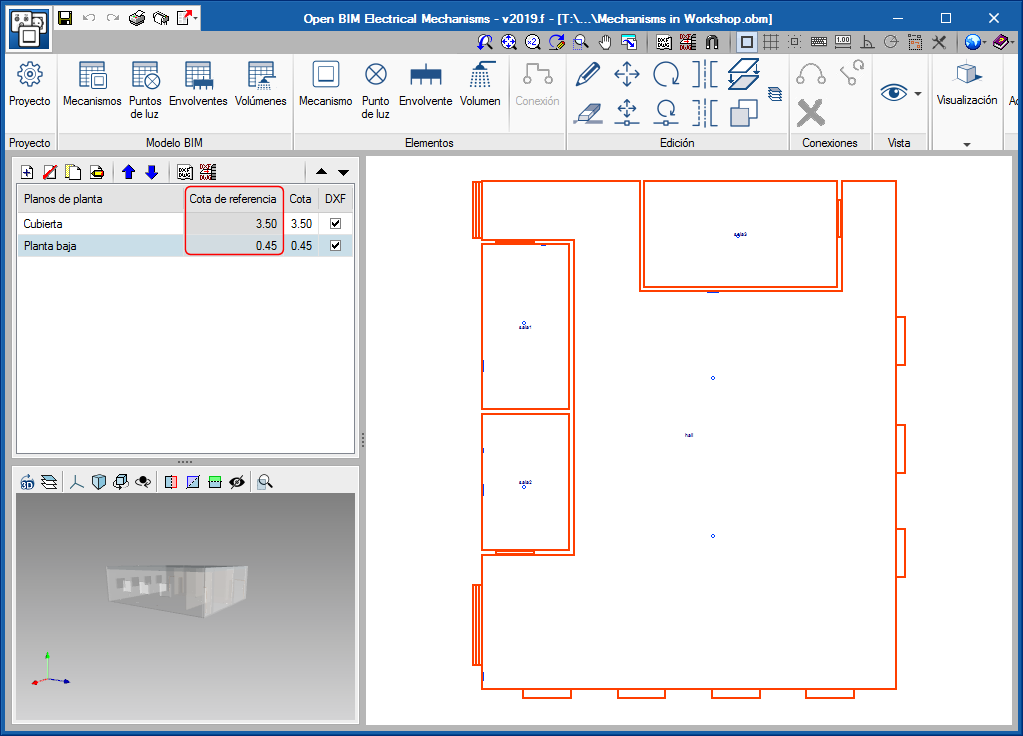1023x736 pixels.
Task: Toggle the red vertical section cut icon
Action: click(x=171, y=482)
